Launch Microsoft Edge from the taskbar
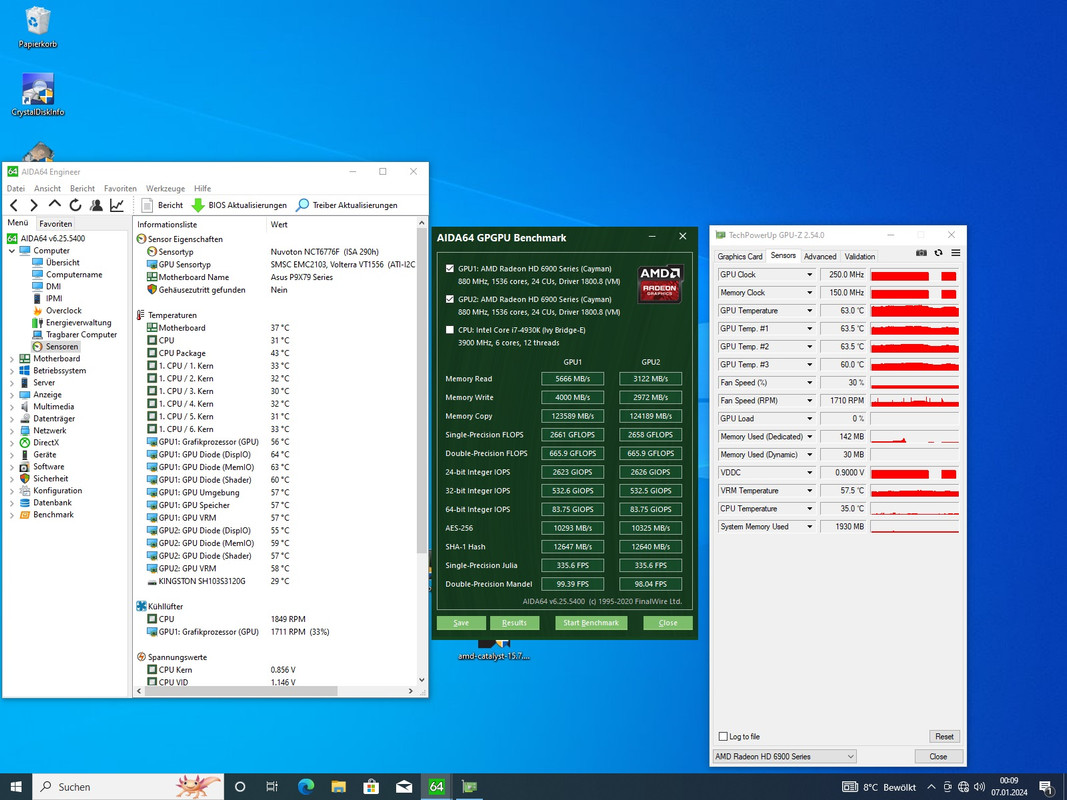 coord(306,786)
